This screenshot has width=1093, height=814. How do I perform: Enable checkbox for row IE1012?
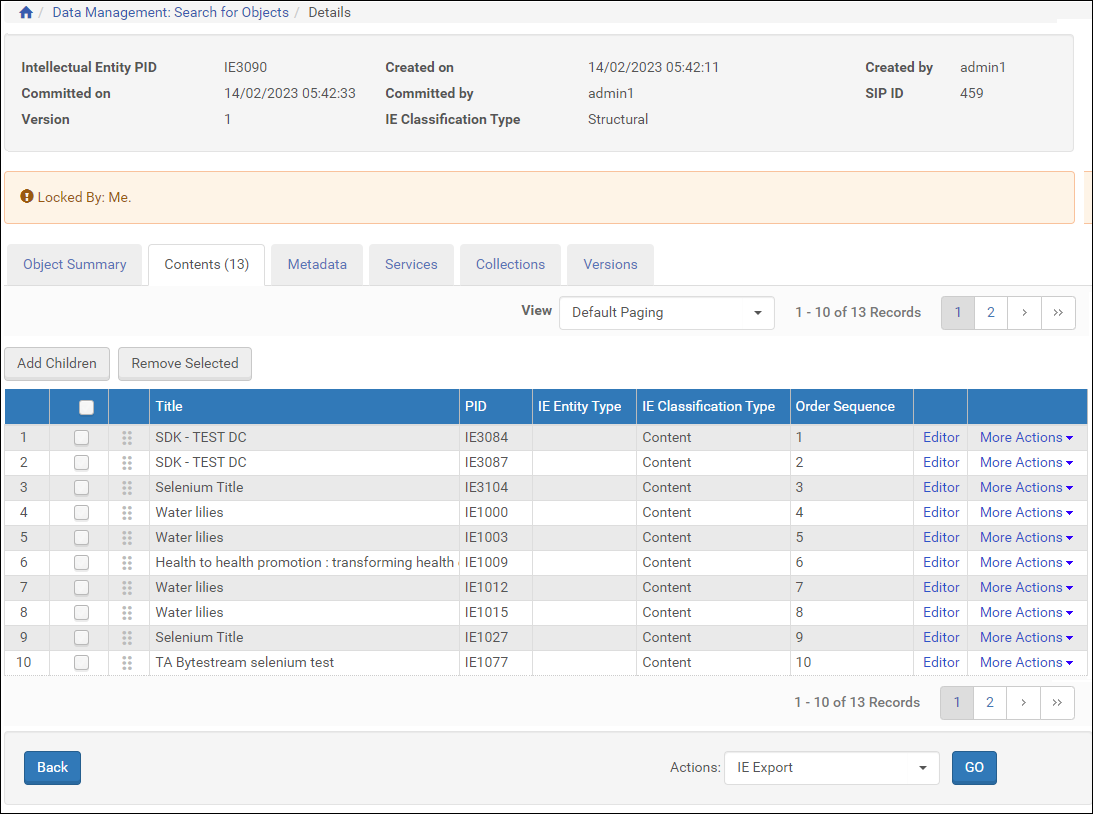tap(82, 588)
